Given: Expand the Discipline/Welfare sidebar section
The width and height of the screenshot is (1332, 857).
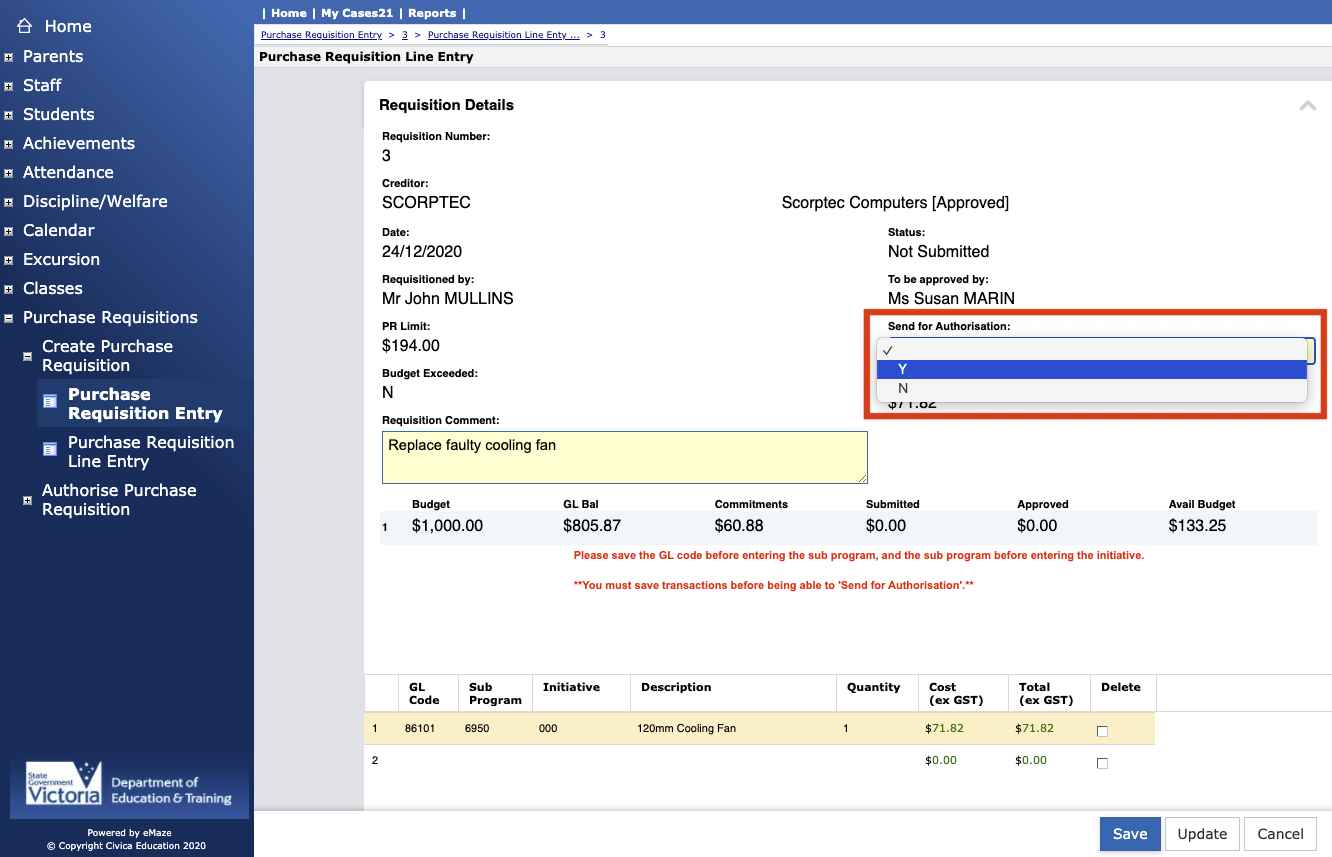Looking at the screenshot, I should 8,202.
